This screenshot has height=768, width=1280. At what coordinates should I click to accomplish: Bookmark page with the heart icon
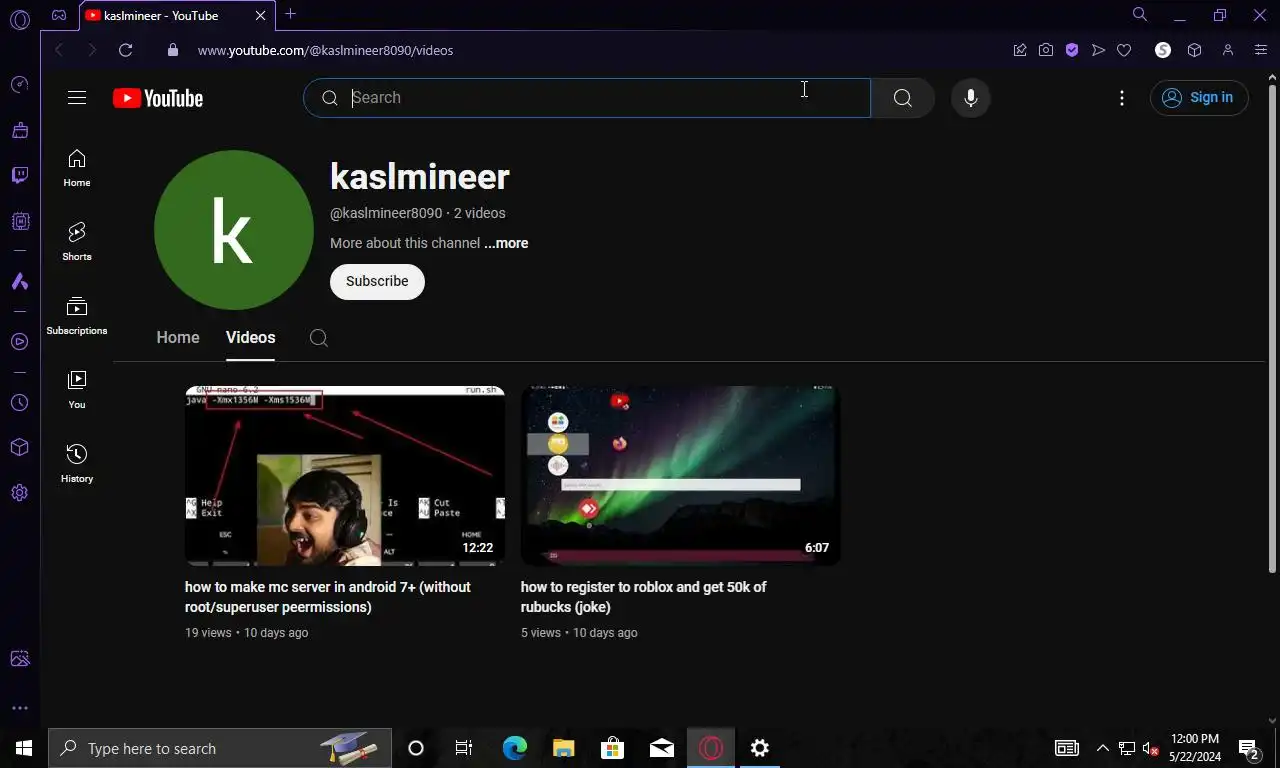[x=1124, y=50]
